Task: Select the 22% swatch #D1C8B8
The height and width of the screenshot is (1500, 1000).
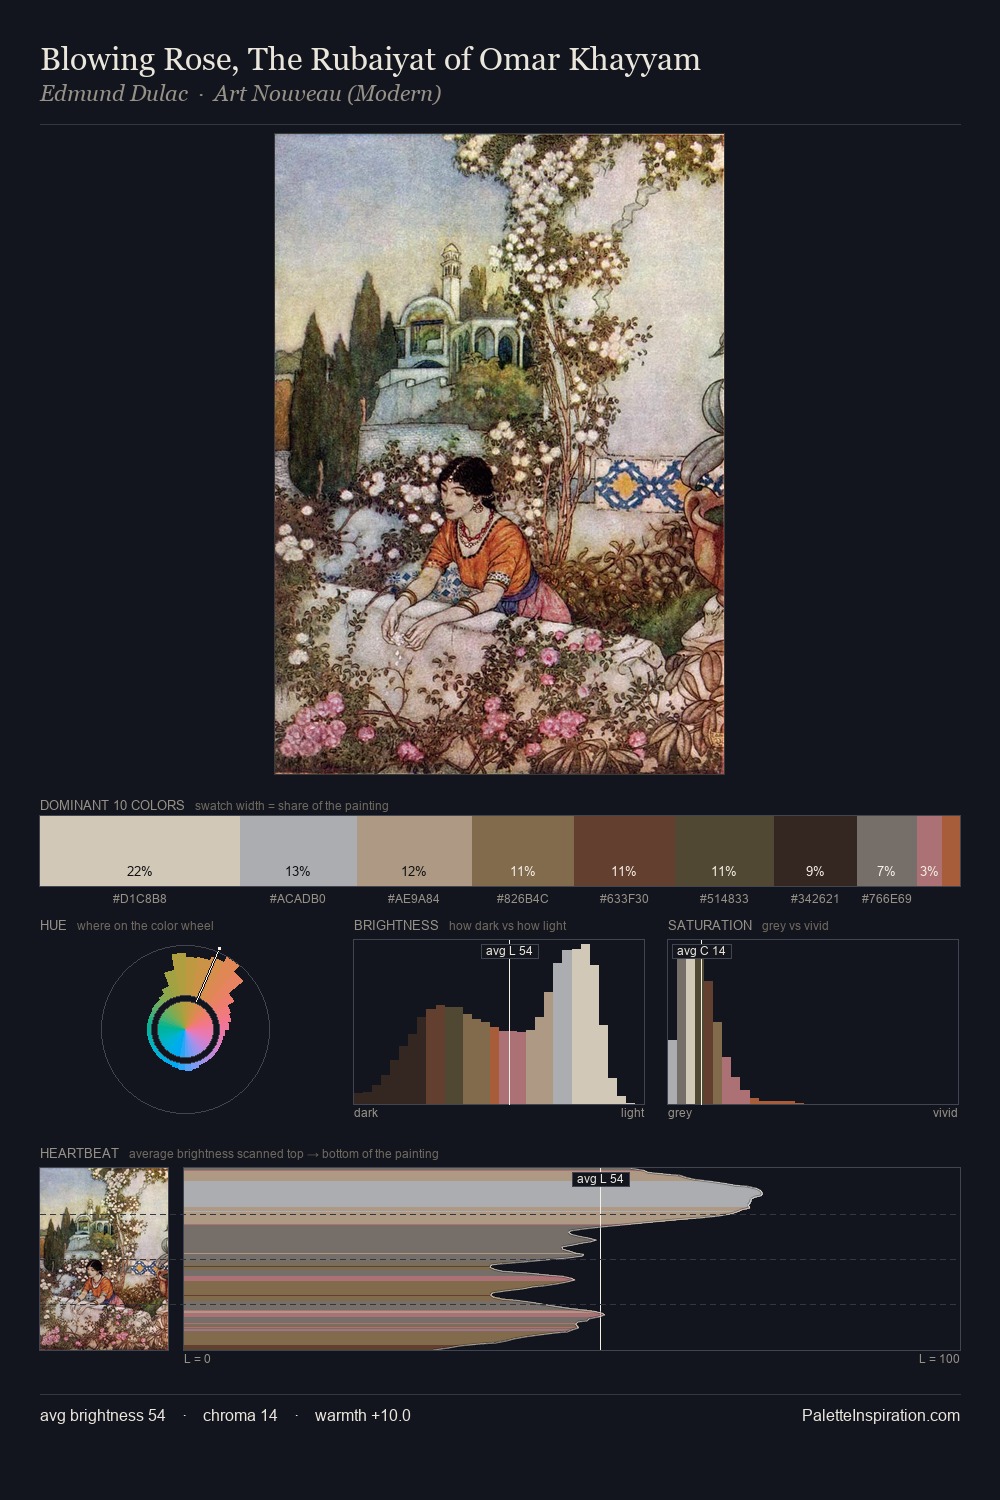Action: [x=140, y=851]
